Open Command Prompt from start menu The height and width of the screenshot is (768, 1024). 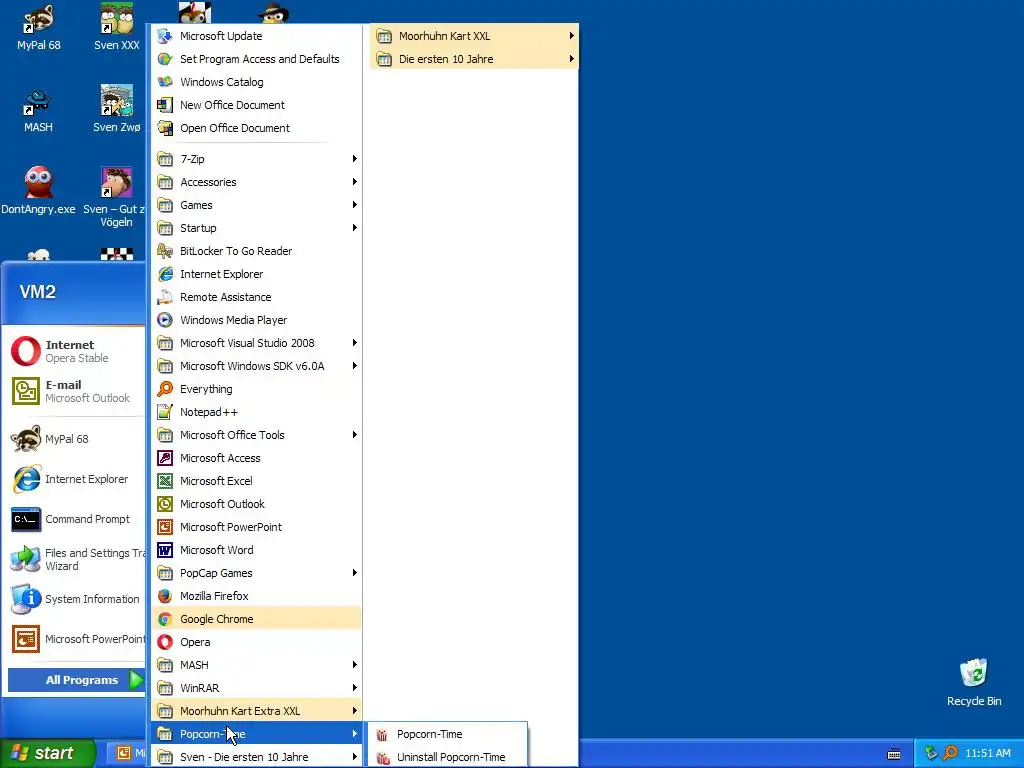(x=76, y=519)
